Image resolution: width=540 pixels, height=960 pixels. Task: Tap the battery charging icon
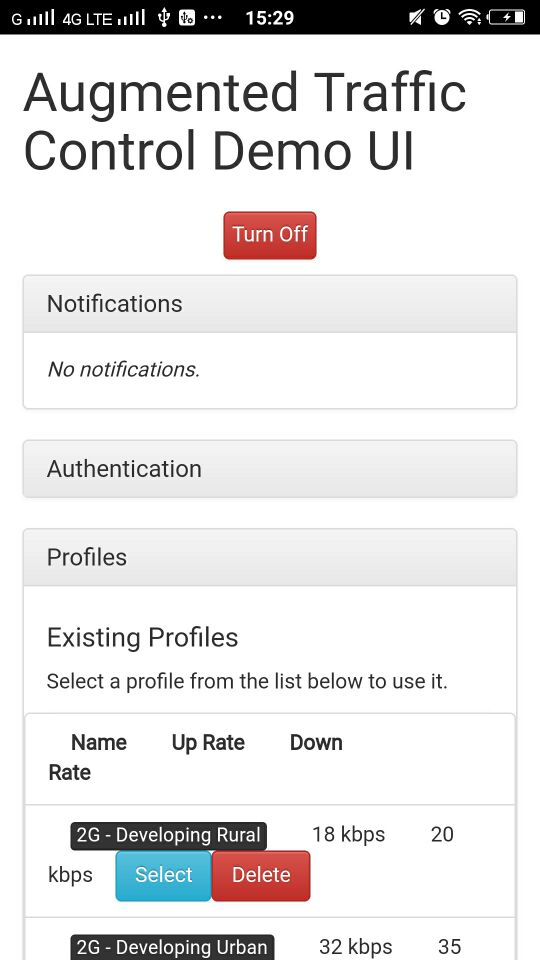click(506, 17)
